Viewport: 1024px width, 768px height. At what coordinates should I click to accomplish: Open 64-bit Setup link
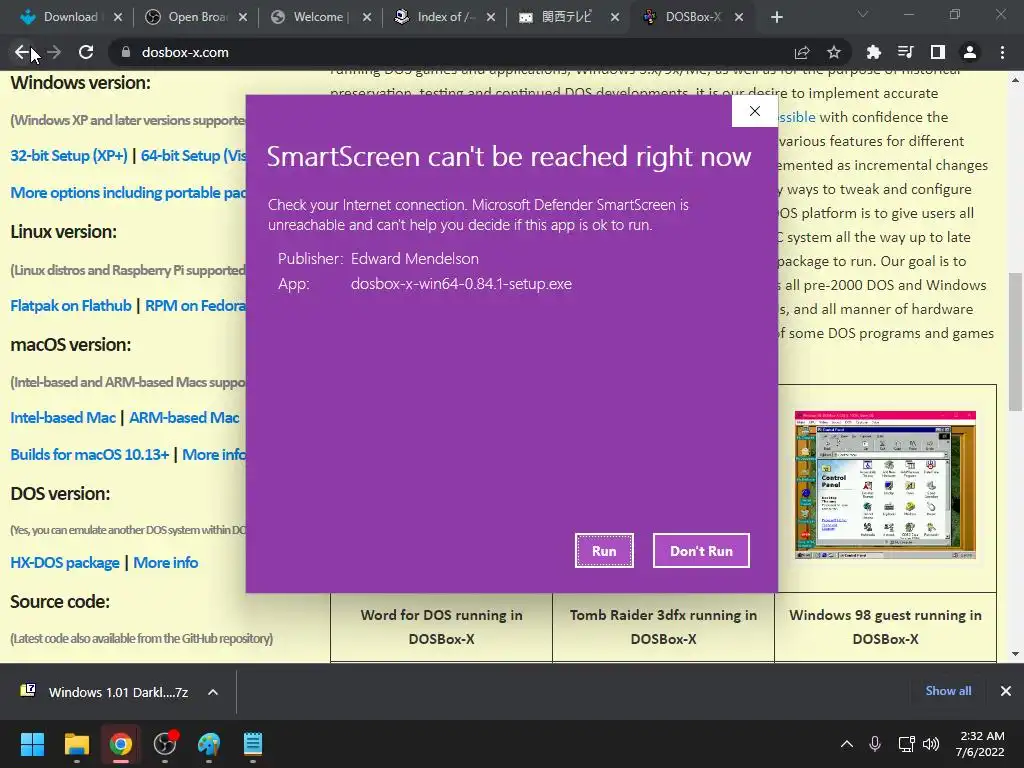[193, 155]
